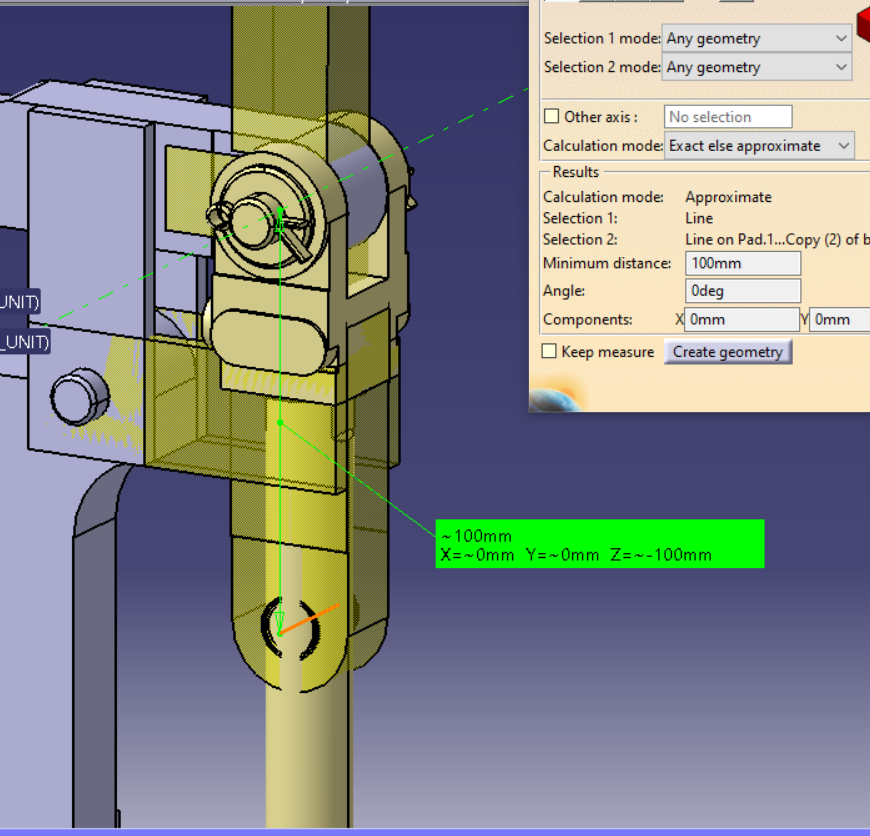Enable the Keep measure checkbox
This screenshot has width=870, height=836.
click(x=551, y=351)
